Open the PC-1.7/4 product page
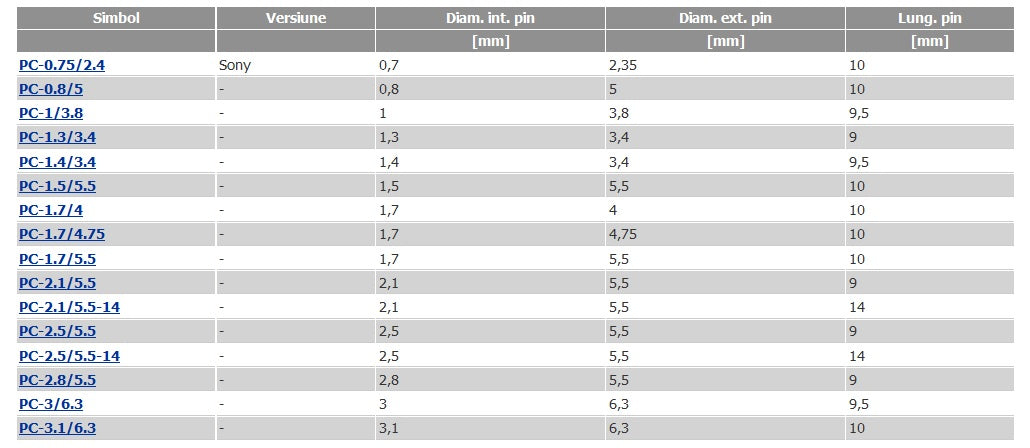The height and width of the screenshot is (448, 1030). click(x=51, y=211)
